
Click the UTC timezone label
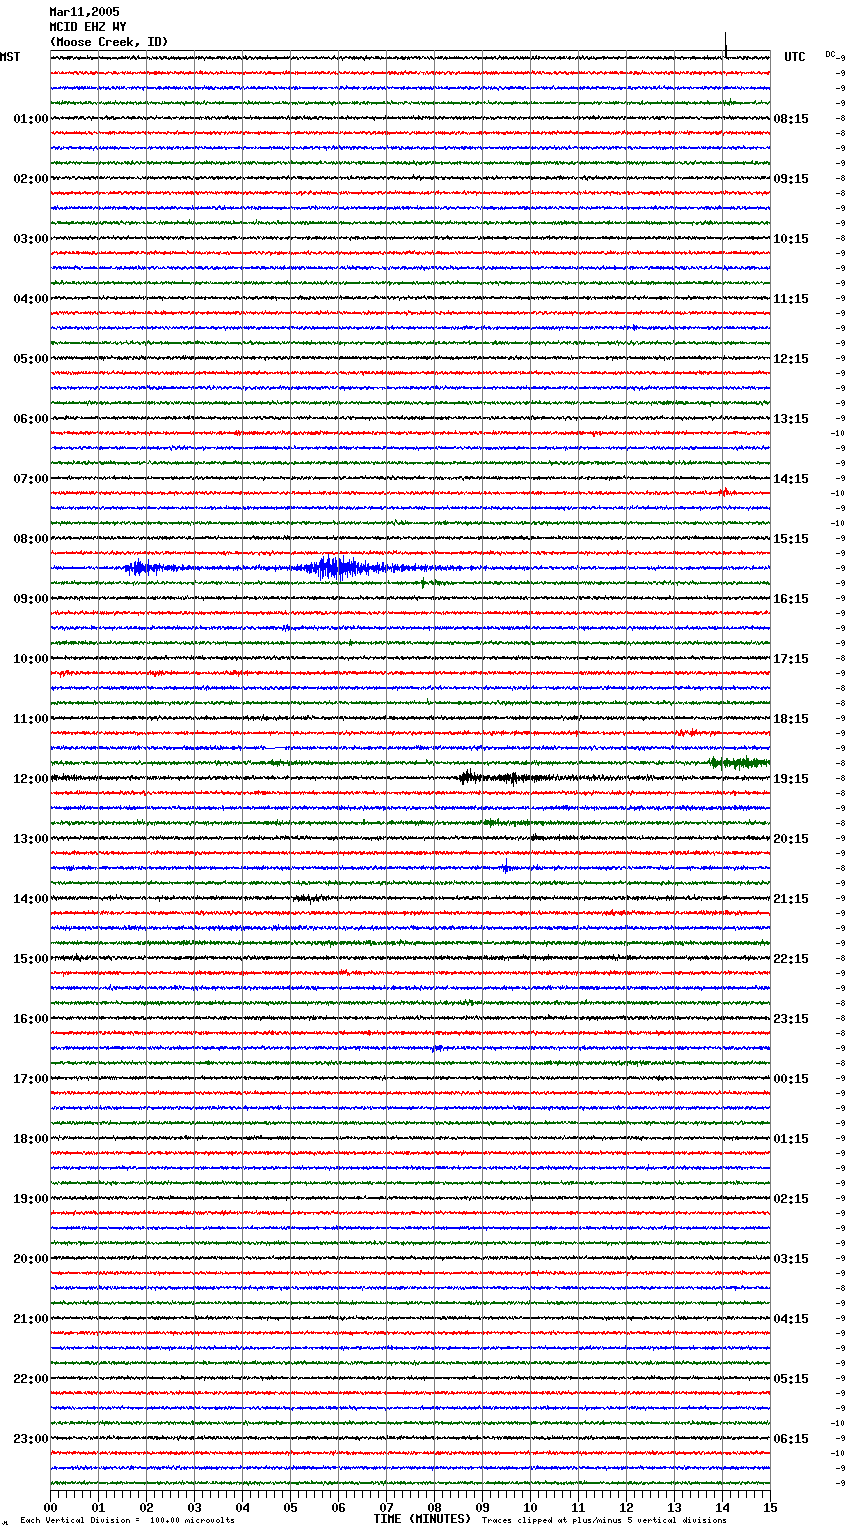(x=795, y=57)
